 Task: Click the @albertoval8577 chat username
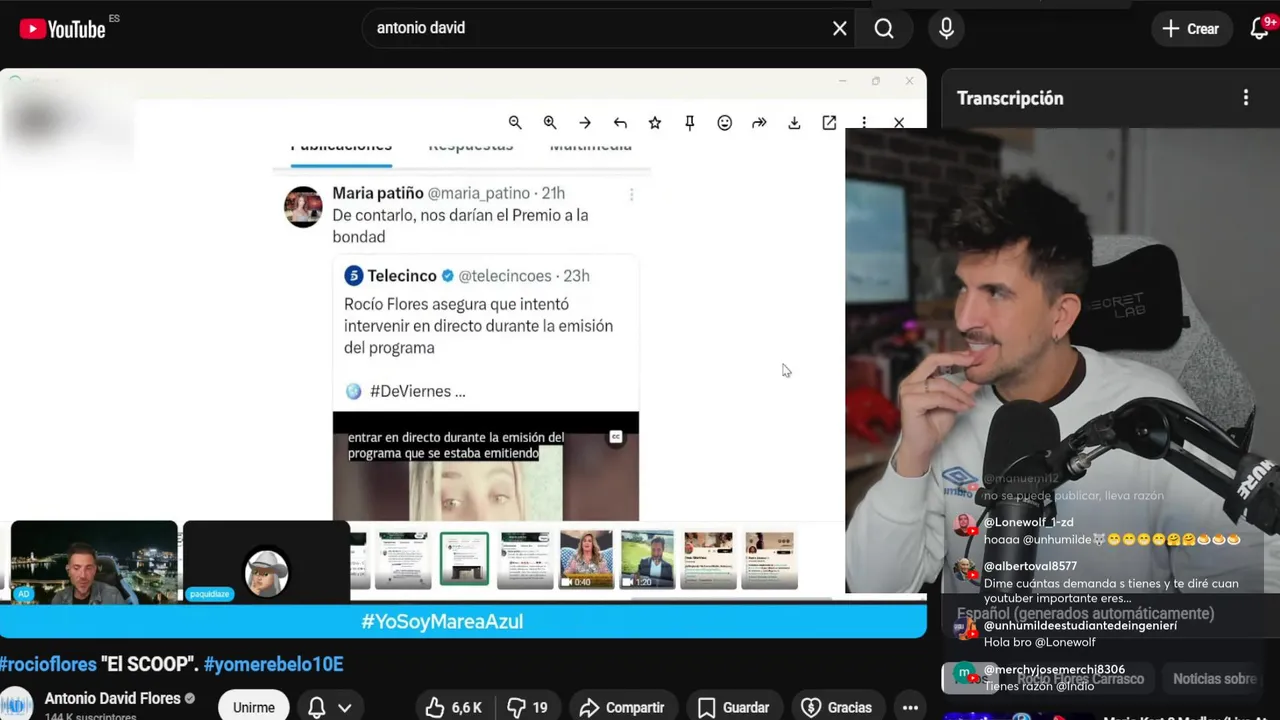(1030, 567)
